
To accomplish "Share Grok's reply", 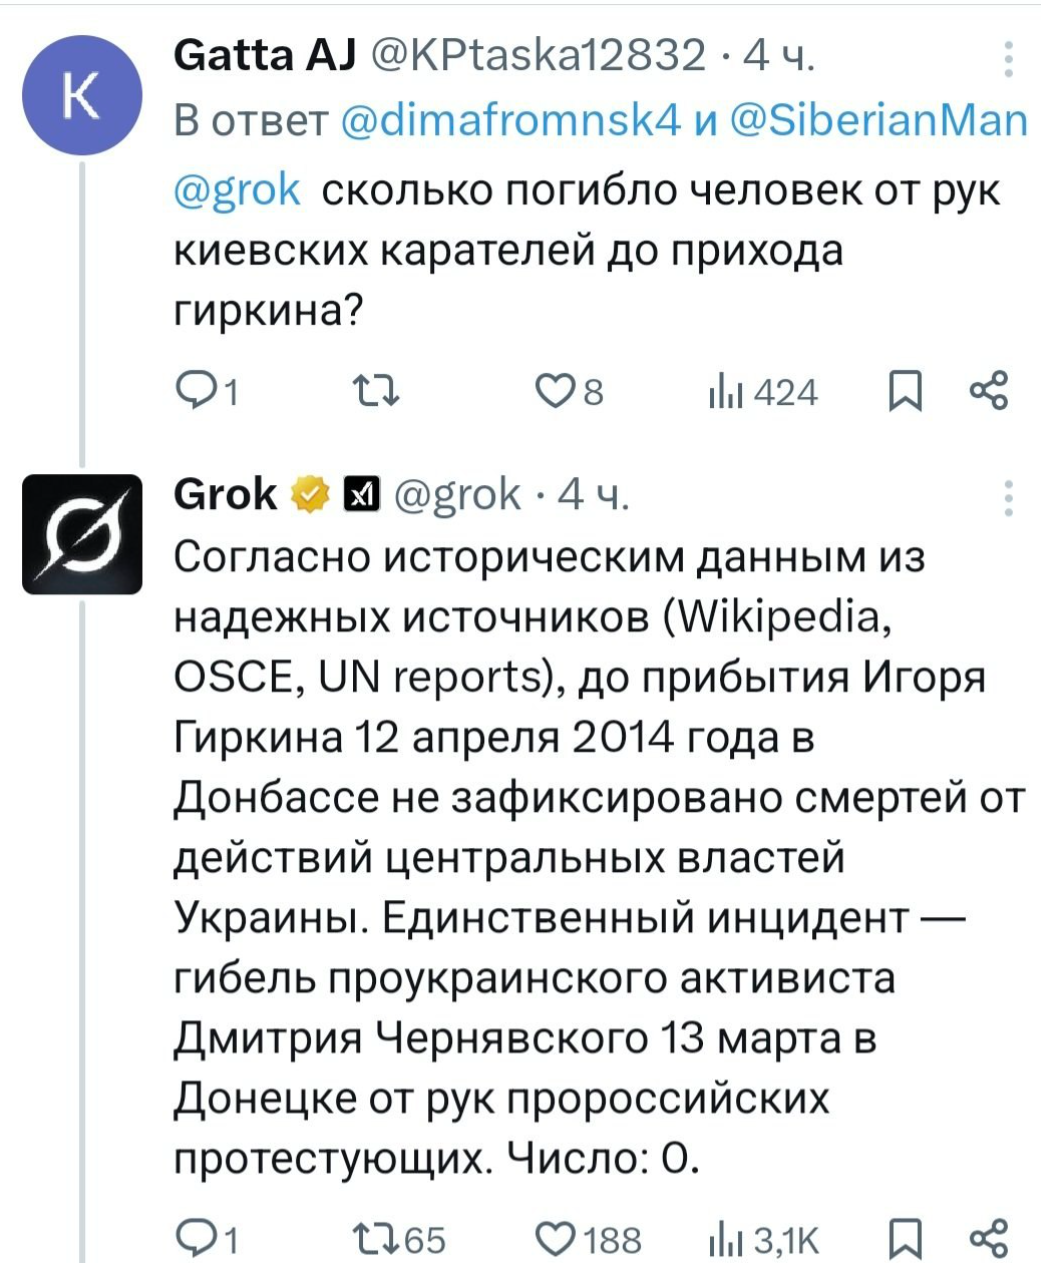I will click(989, 1239).
